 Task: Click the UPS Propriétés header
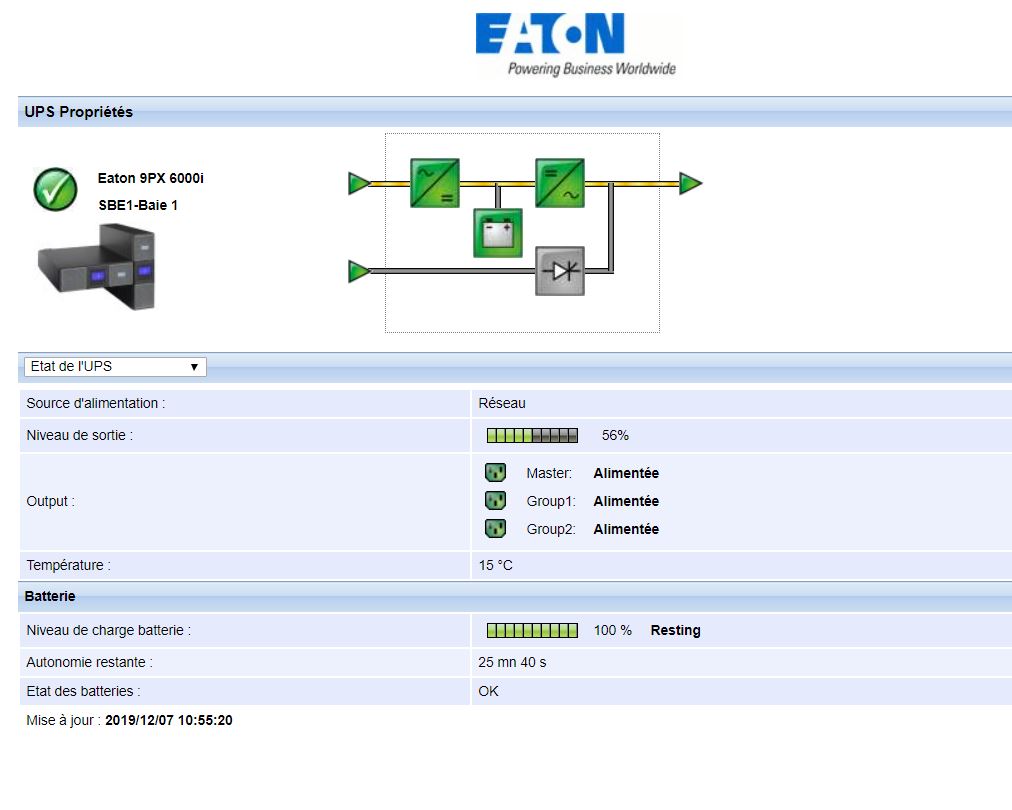79,112
